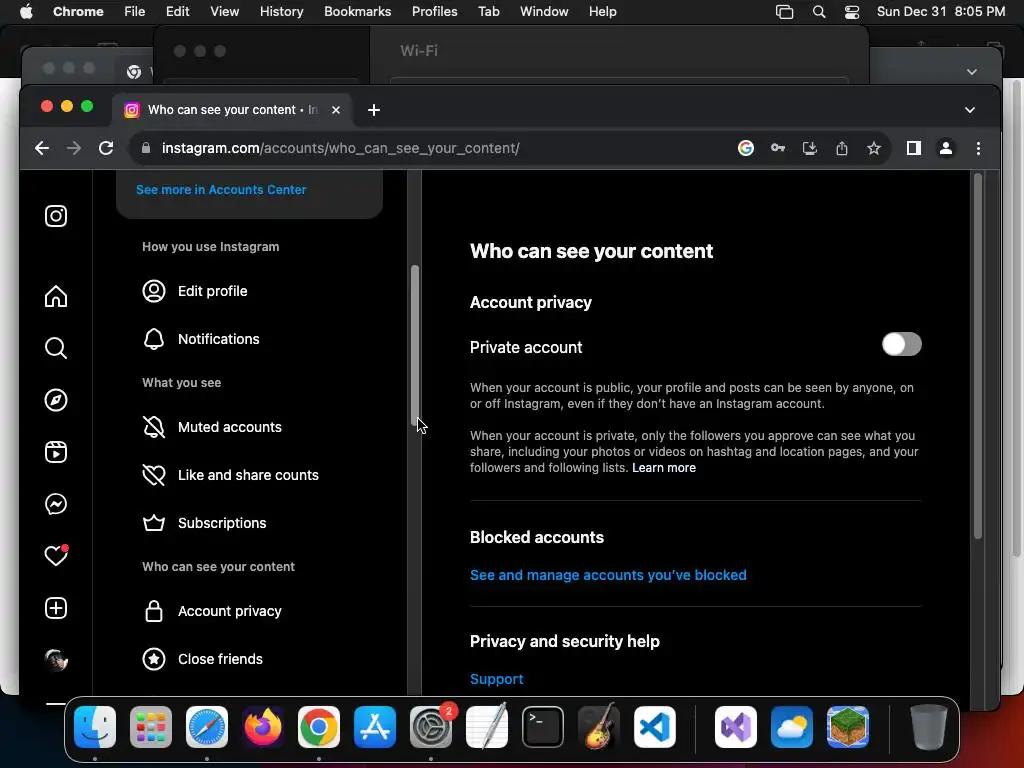The height and width of the screenshot is (768, 1024).
Task: Open Chrome three-dot menu
Action: click(x=978, y=148)
